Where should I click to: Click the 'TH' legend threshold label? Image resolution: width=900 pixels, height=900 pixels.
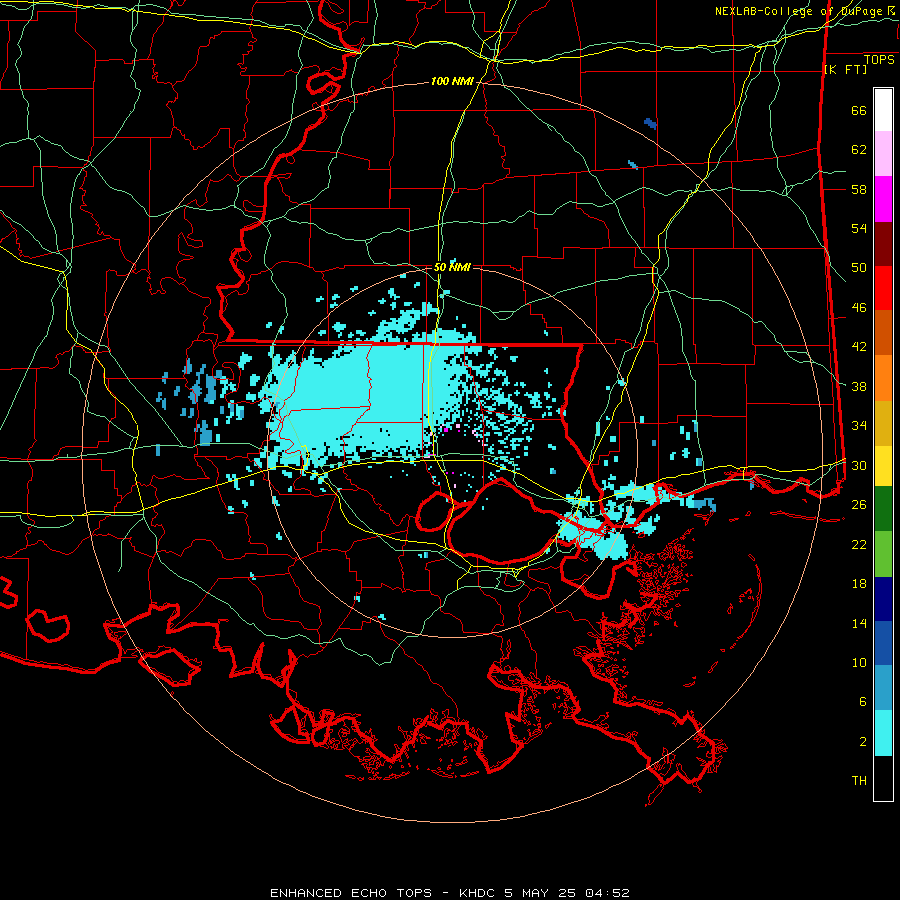pyautogui.click(x=859, y=781)
